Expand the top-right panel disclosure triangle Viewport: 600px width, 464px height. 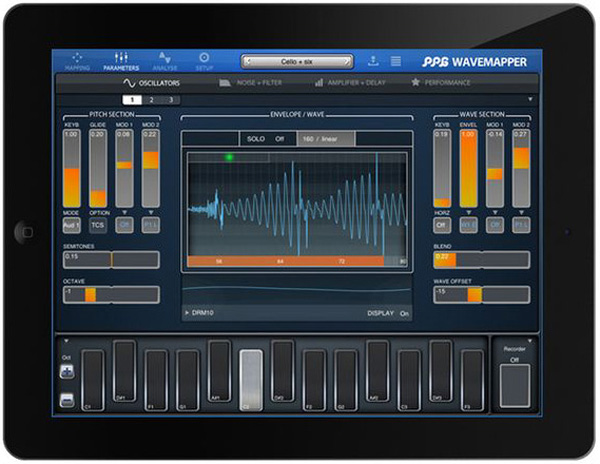[x=530, y=99]
